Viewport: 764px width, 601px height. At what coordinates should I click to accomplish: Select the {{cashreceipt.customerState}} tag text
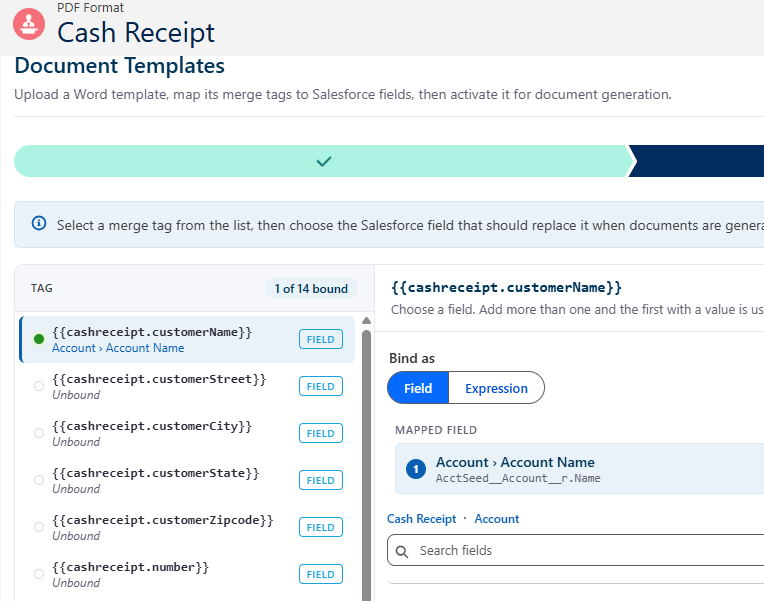pos(156,473)
